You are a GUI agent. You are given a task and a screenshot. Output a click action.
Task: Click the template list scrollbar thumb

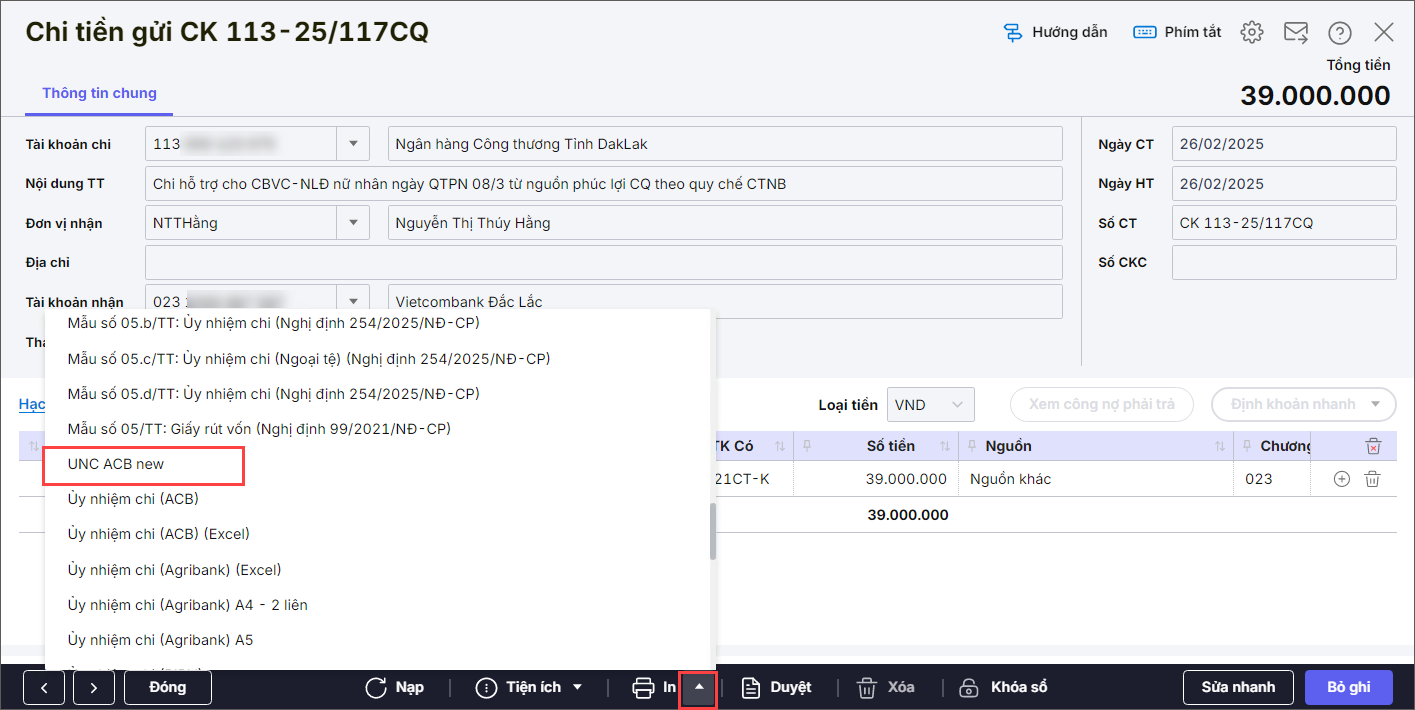point(713,530)
